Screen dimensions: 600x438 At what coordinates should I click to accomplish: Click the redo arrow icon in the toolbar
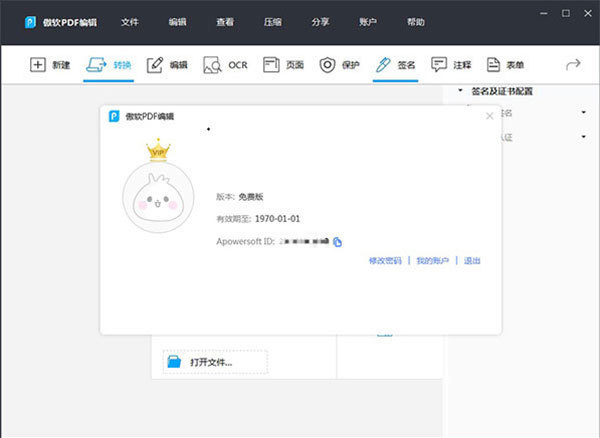tap(573, 64)
